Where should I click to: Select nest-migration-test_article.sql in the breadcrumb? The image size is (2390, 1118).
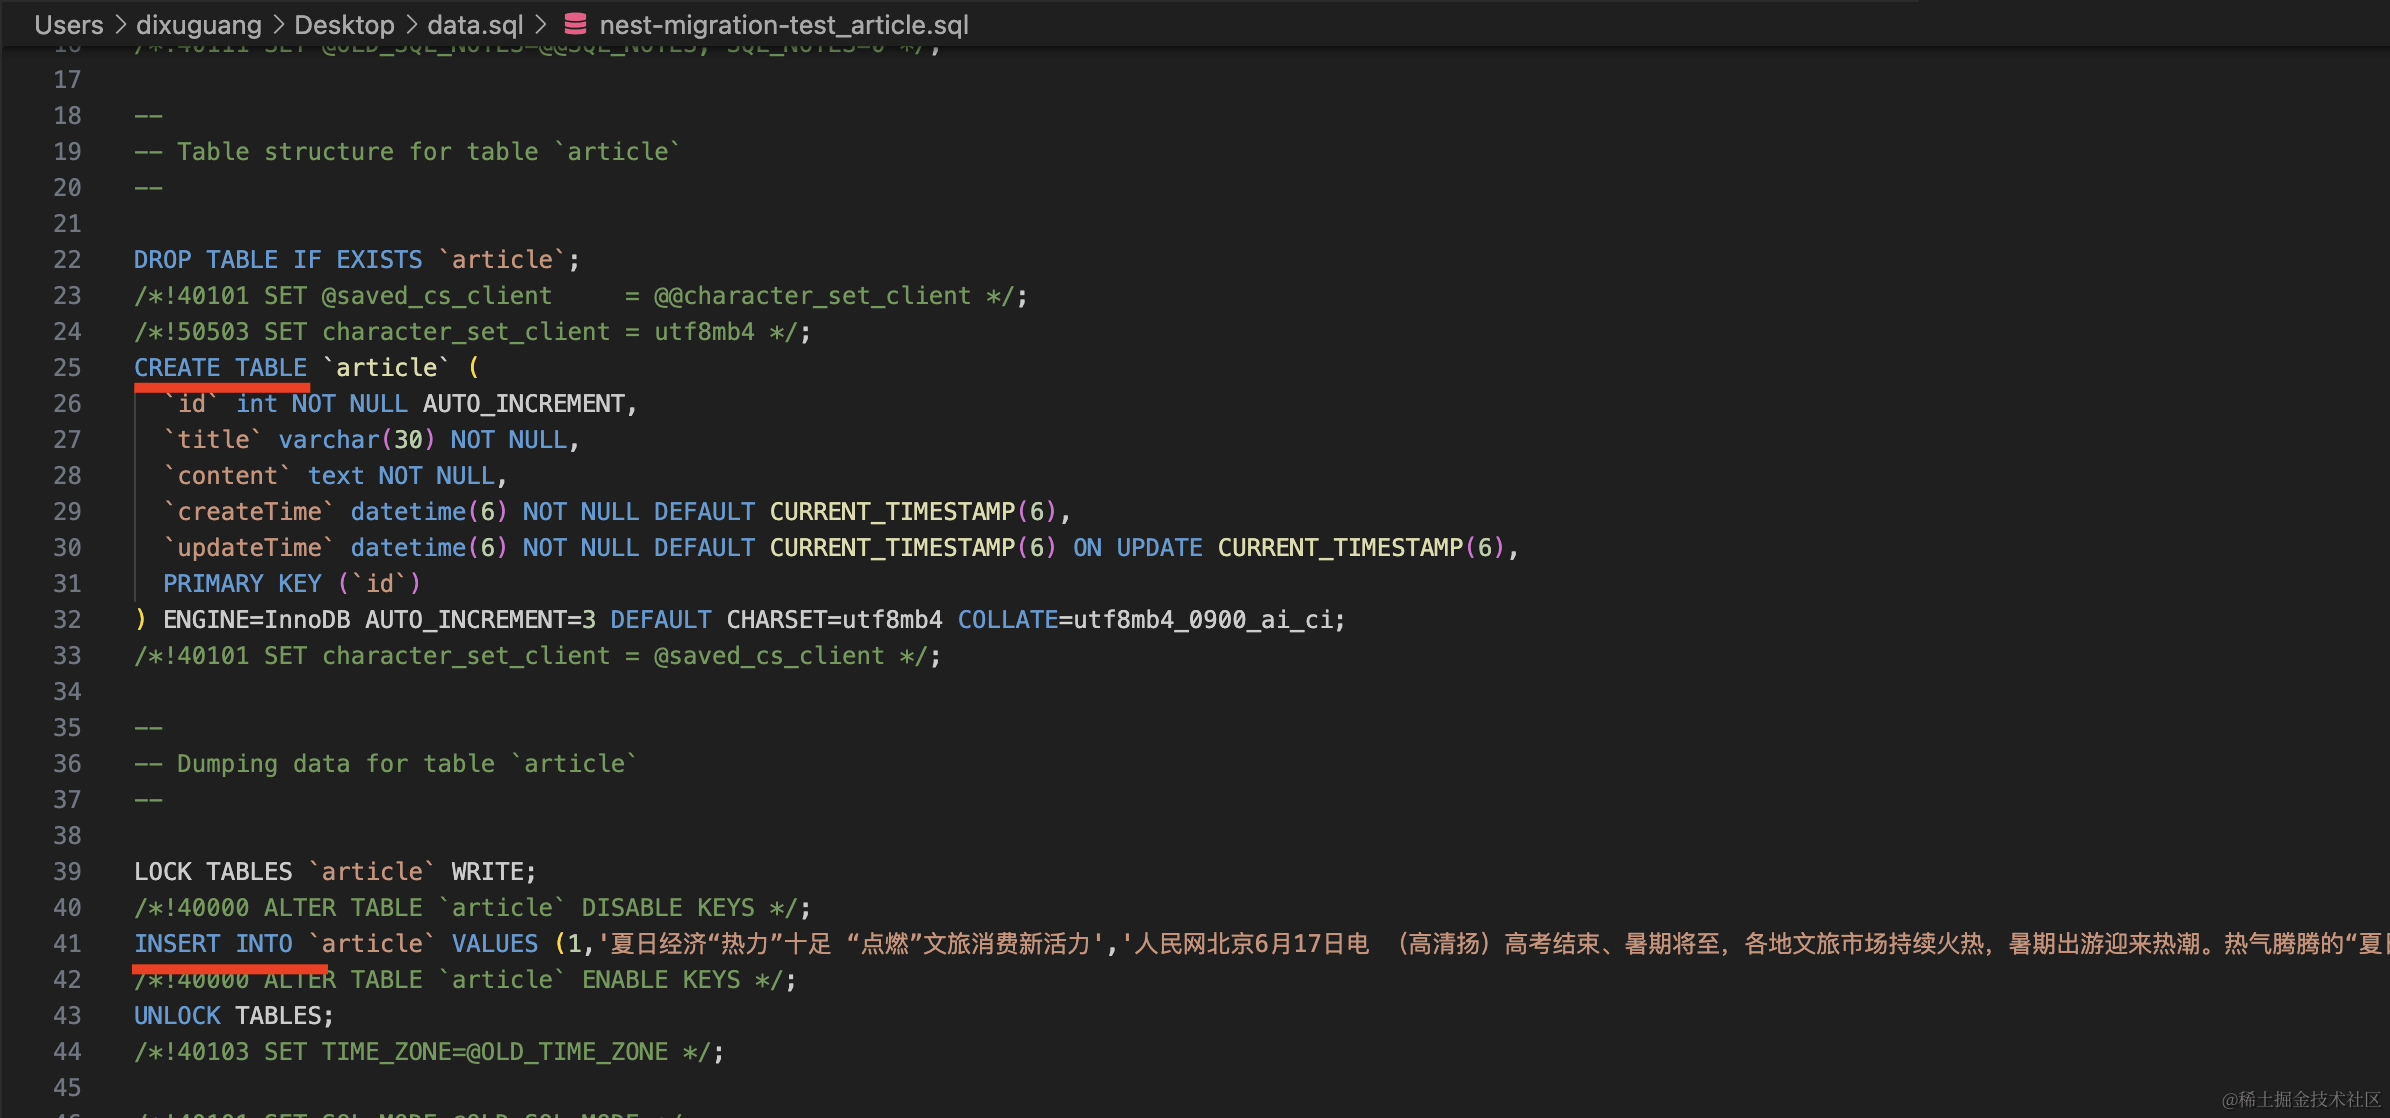[783, 24]
